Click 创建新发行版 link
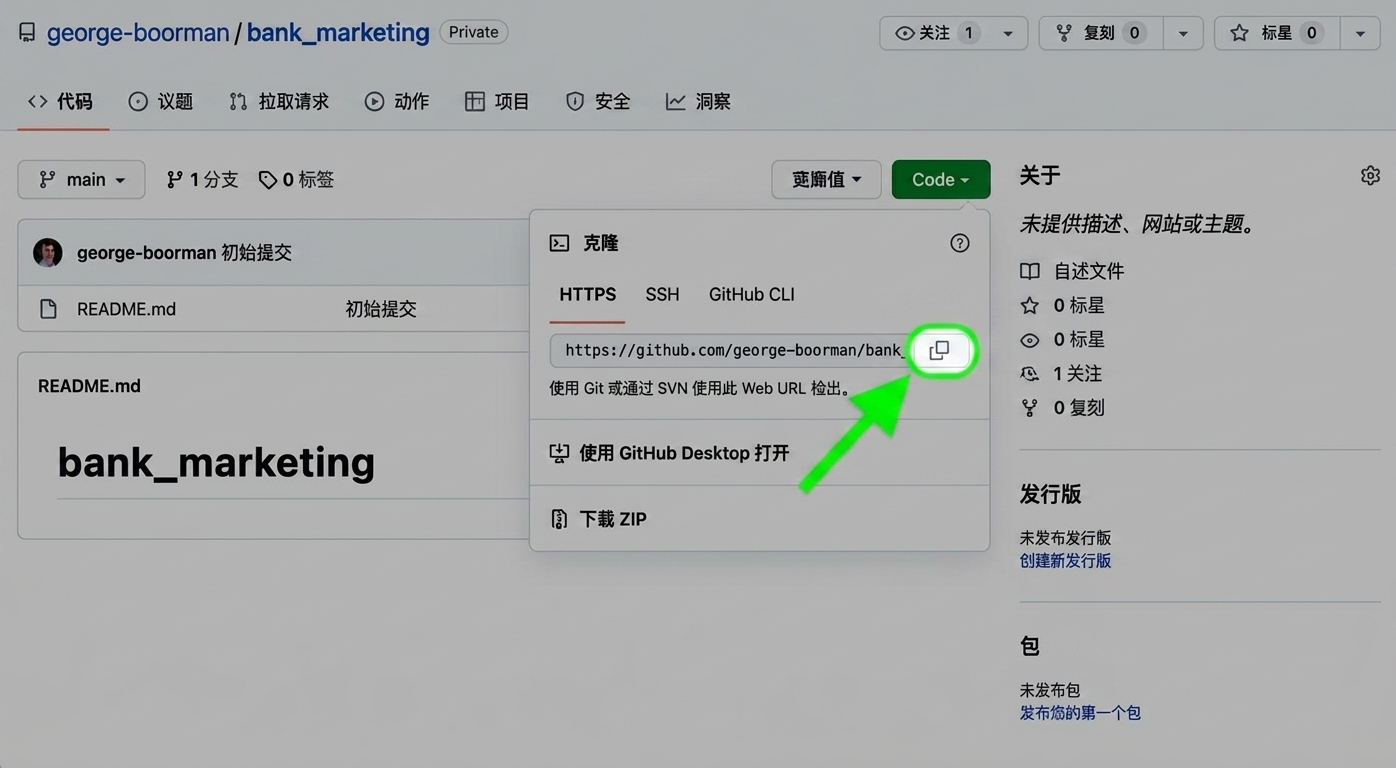This screenshot has height=768, width=1396. [1066, 561]
